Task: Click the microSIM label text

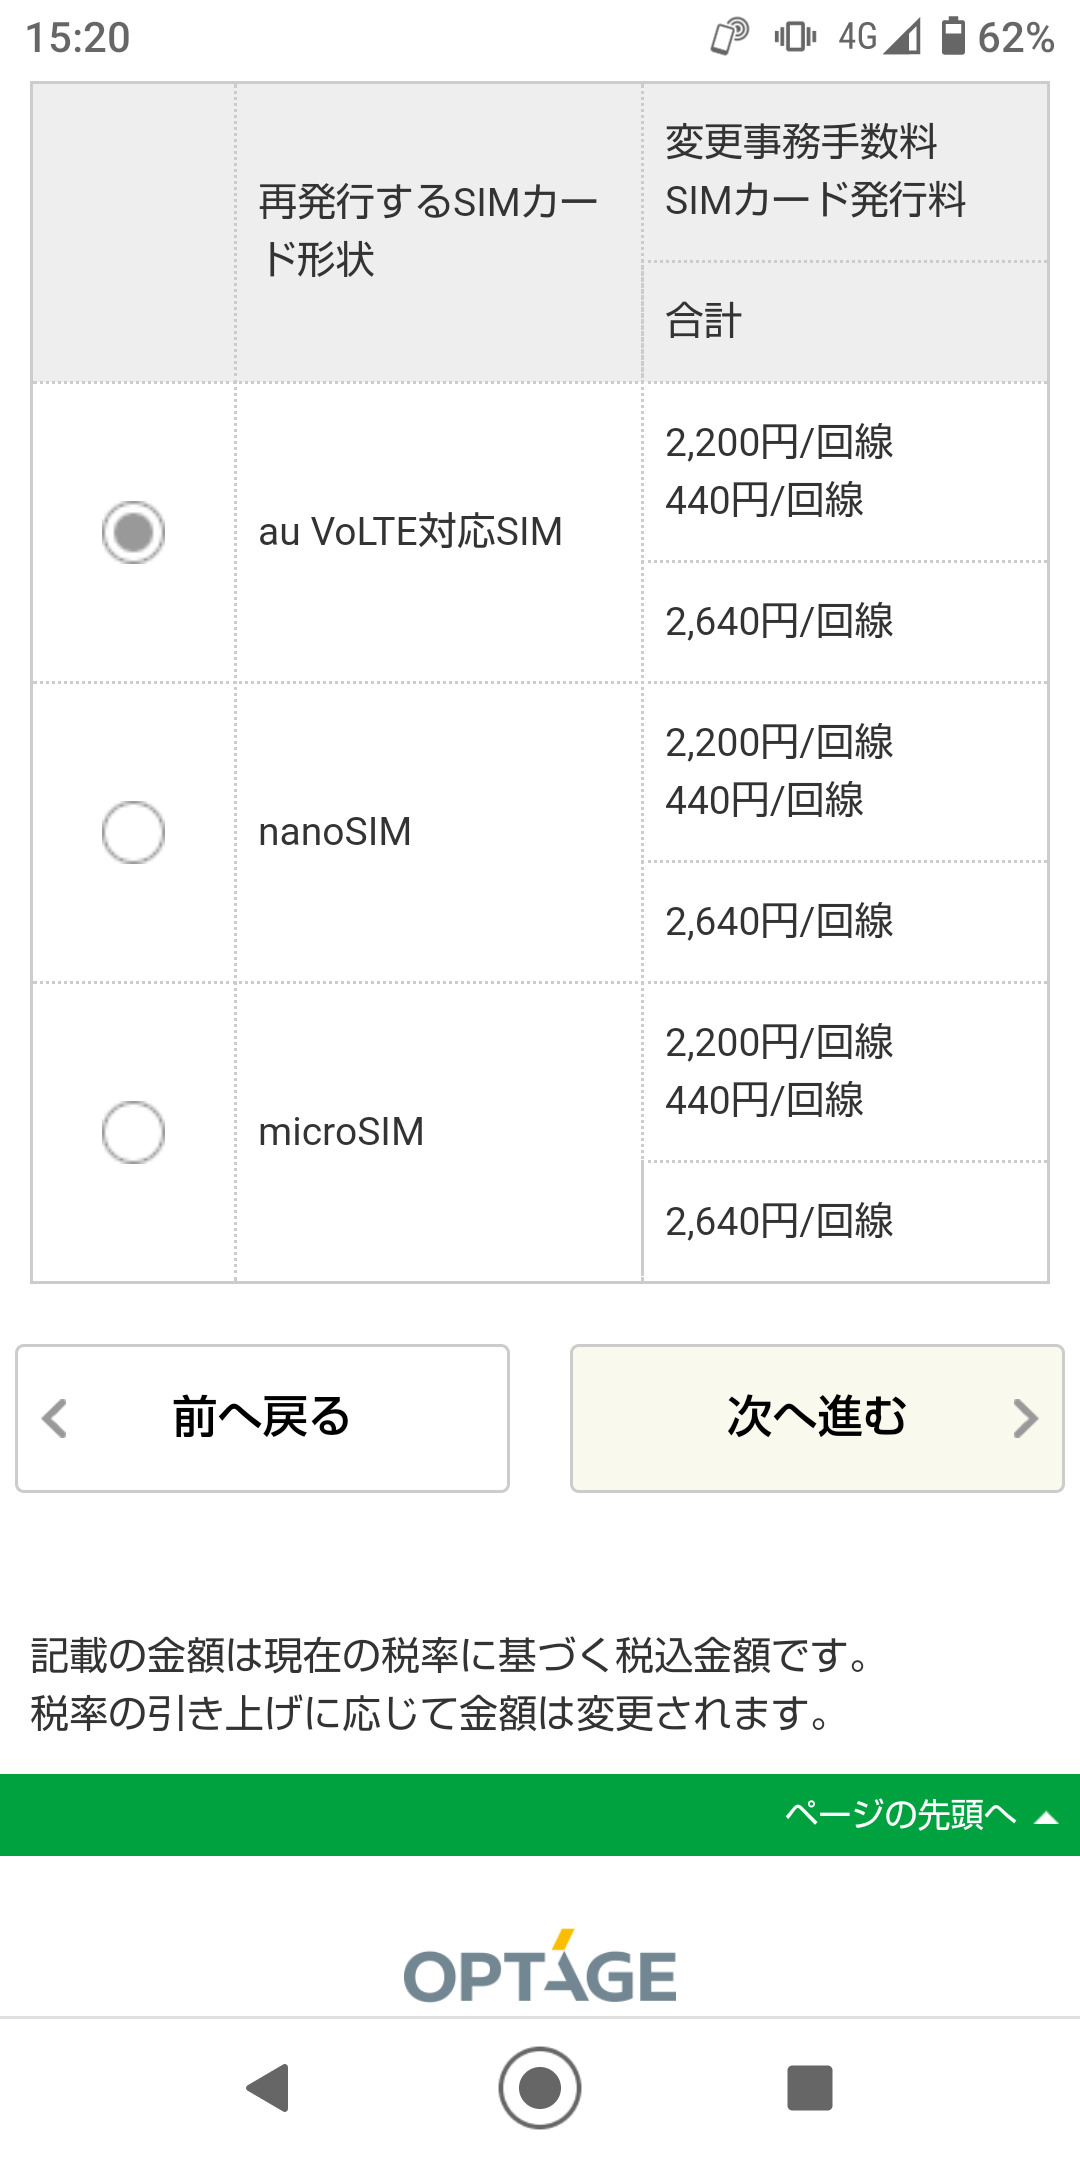Action: click(341, 1132)
